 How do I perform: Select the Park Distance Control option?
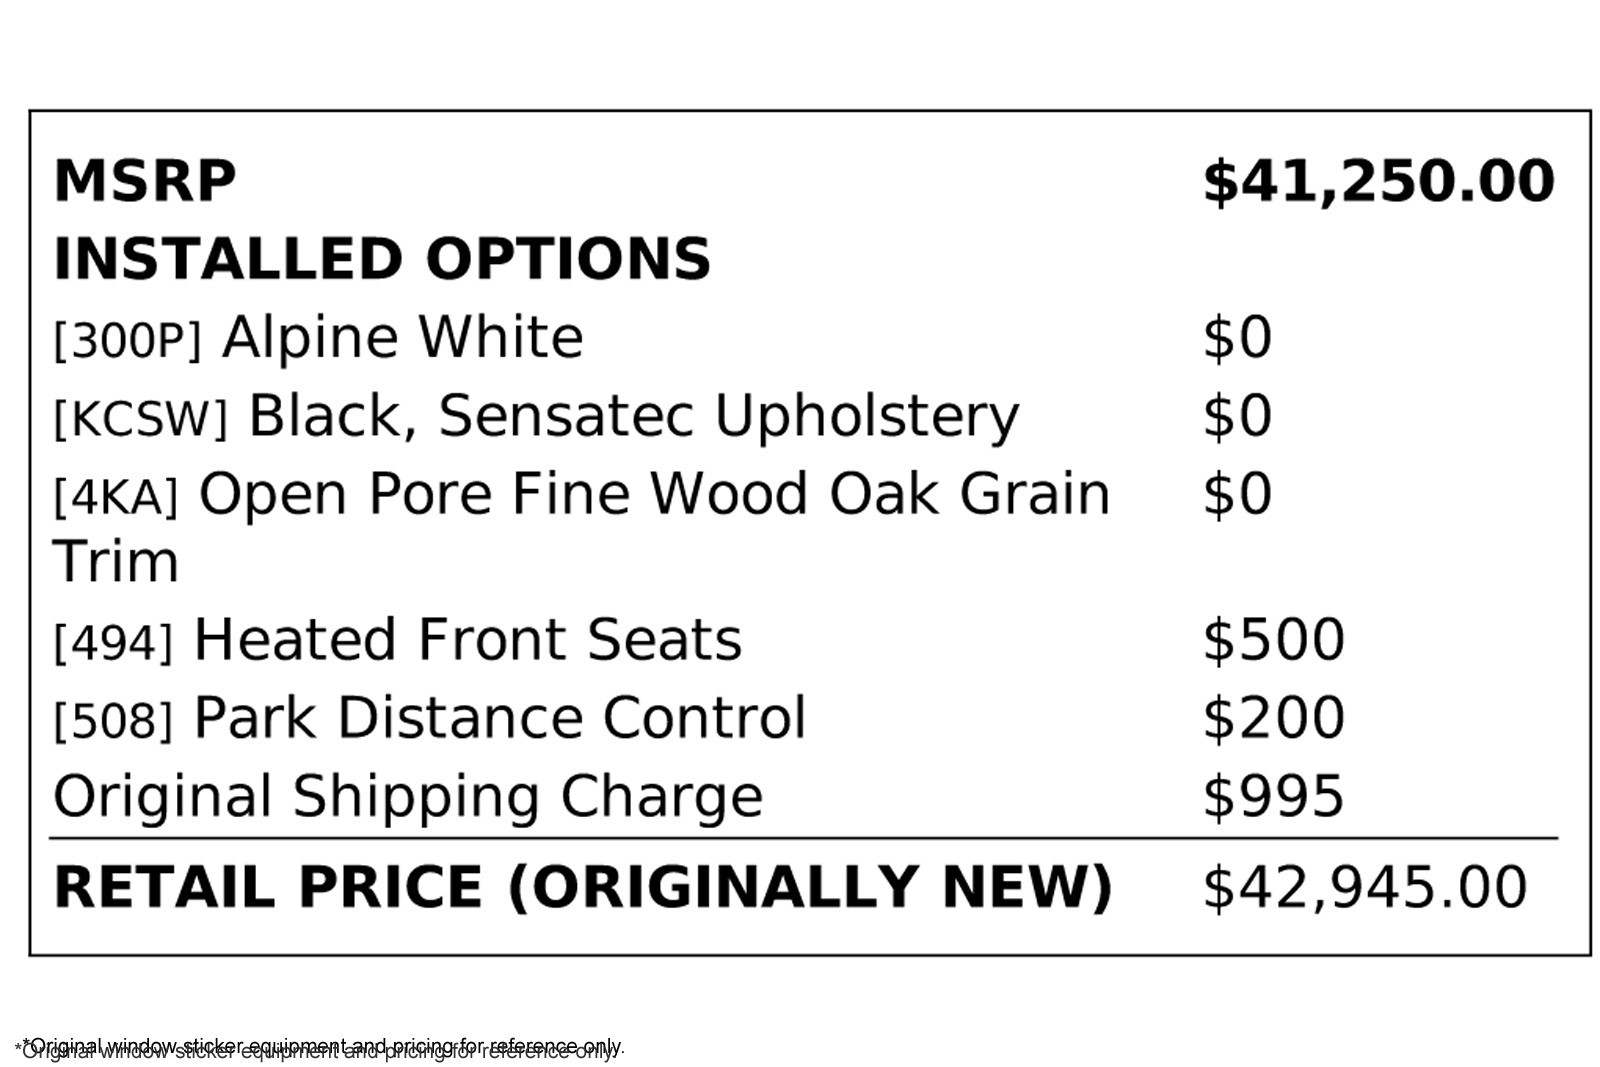coord(499,718)
